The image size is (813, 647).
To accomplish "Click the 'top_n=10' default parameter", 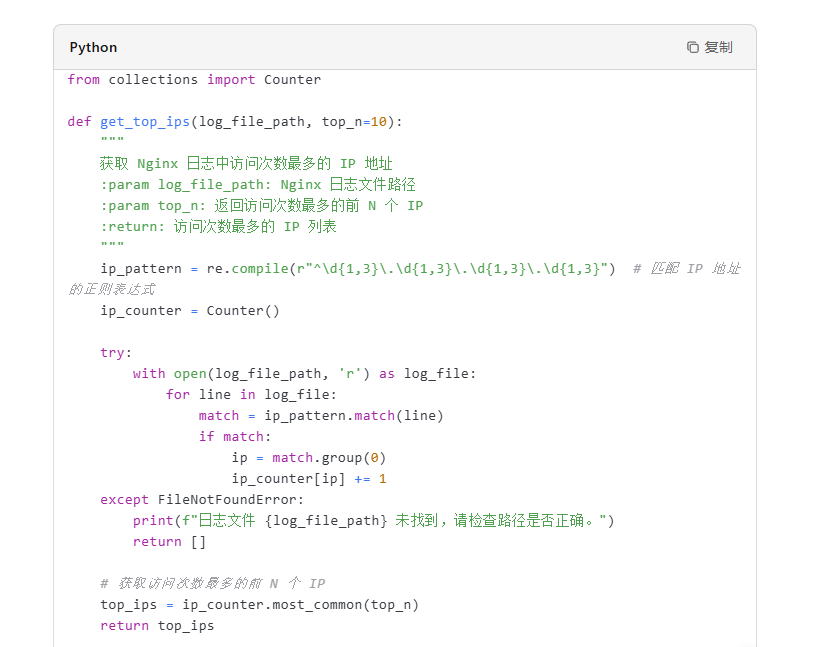I will [x=354, y=121].
